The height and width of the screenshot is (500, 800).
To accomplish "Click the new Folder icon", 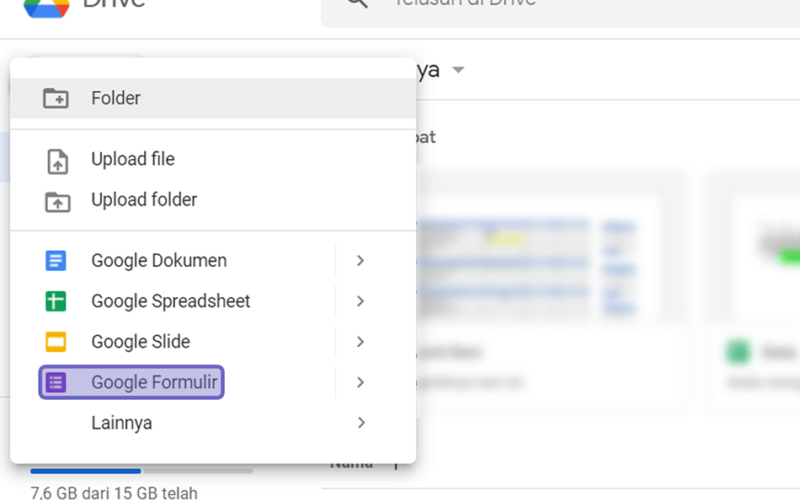I will pyautogui.click(x=56, y=98).
